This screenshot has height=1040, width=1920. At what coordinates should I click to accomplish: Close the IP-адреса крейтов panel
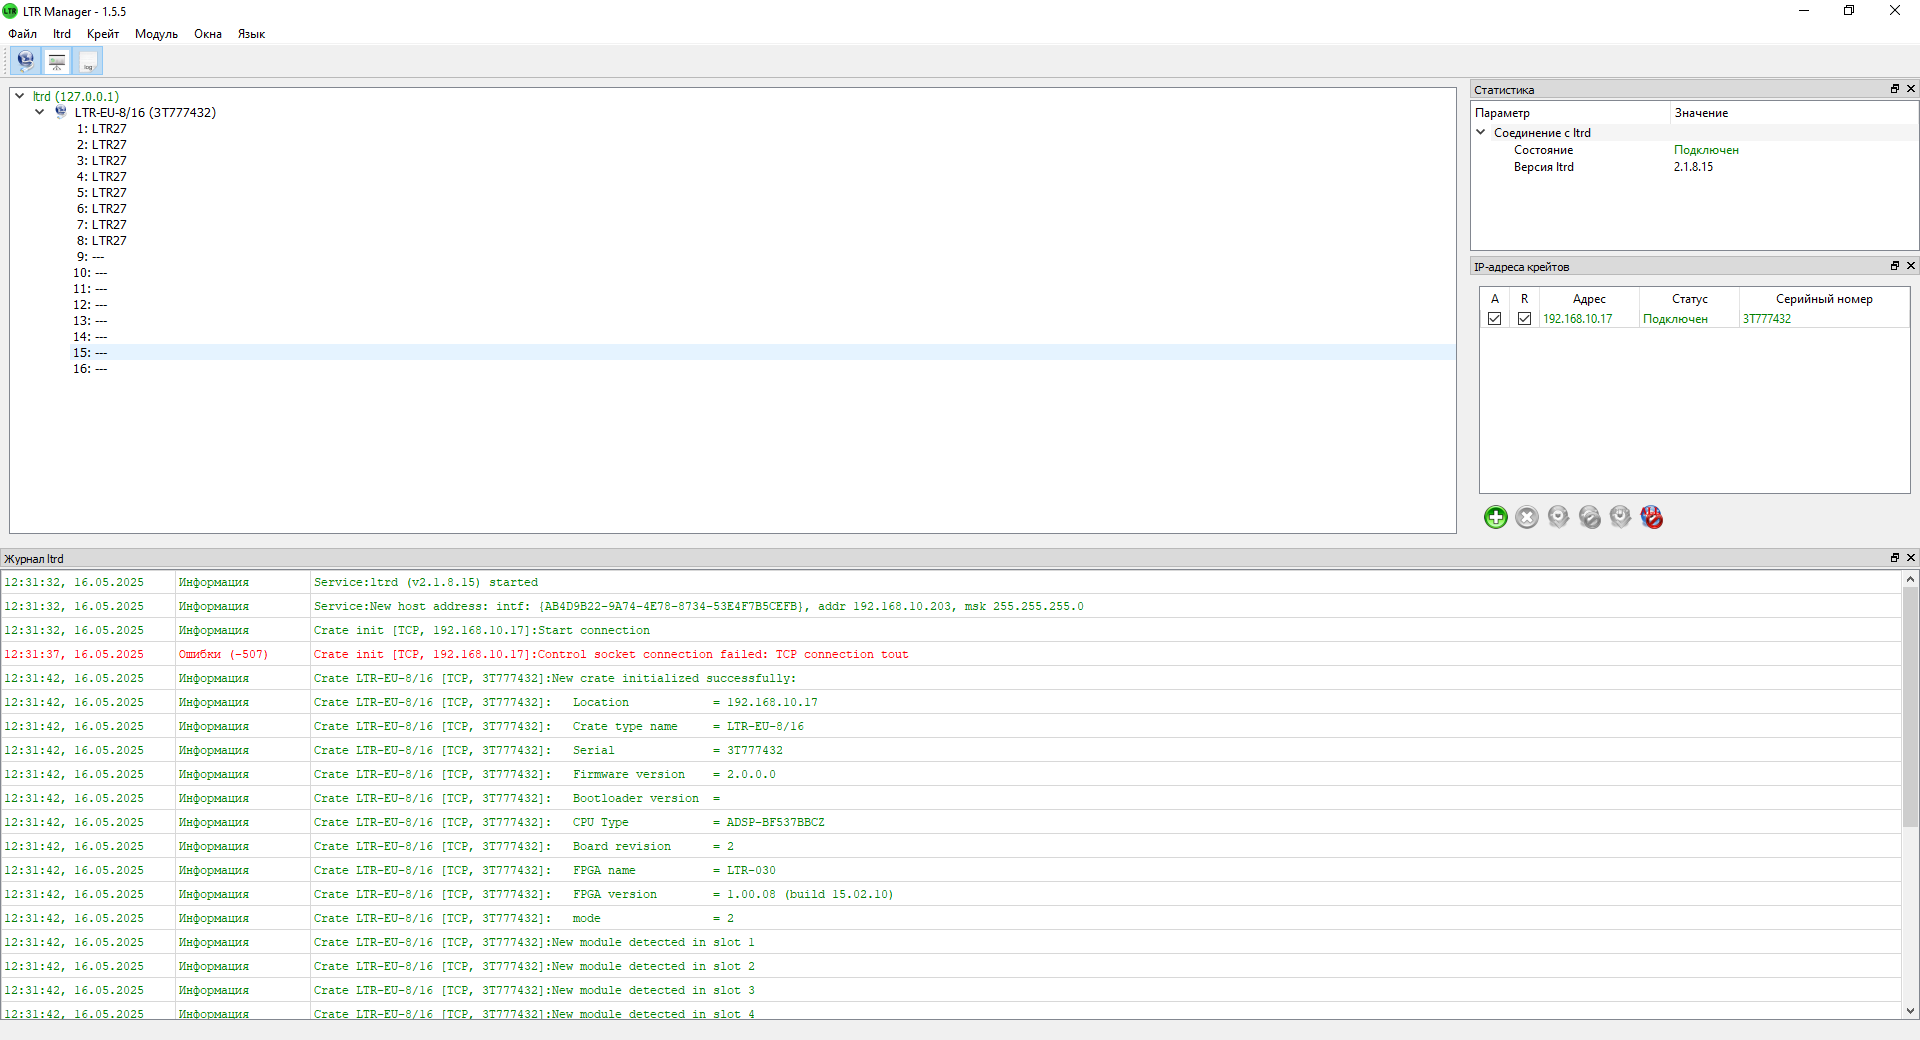click(1911, 266)
